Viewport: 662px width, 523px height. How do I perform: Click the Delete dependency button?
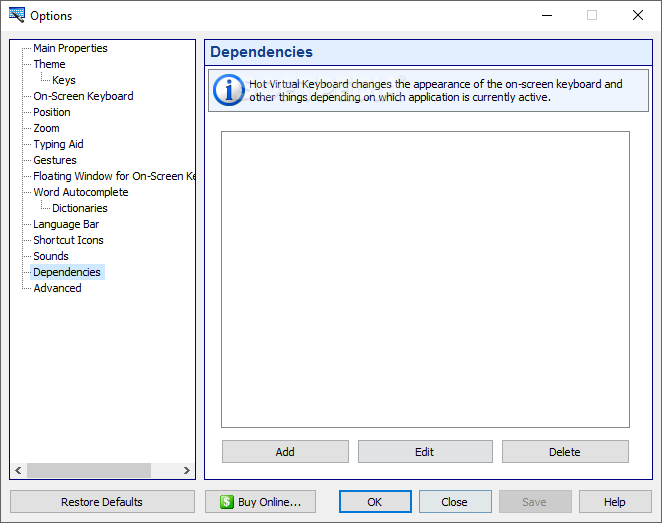[565, 452]
